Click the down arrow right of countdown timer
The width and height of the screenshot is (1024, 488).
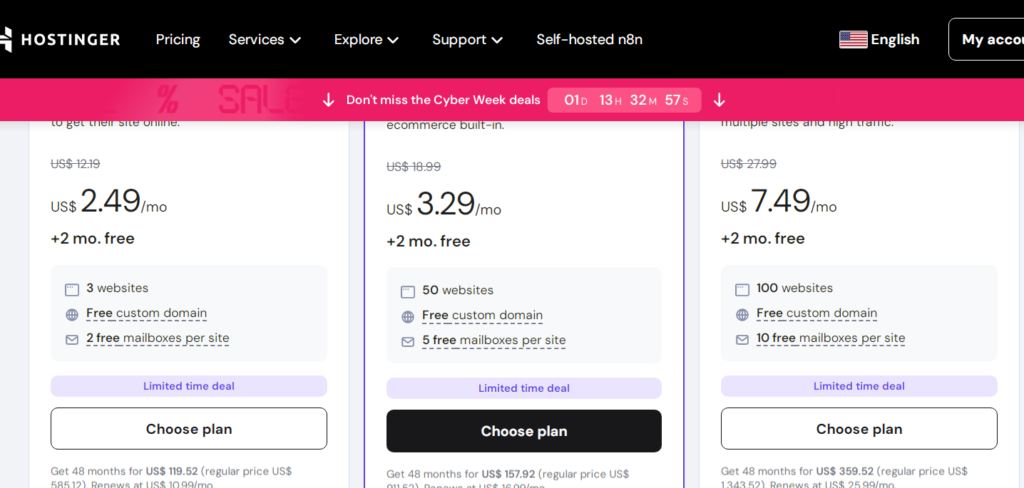[x=719, y=100]
